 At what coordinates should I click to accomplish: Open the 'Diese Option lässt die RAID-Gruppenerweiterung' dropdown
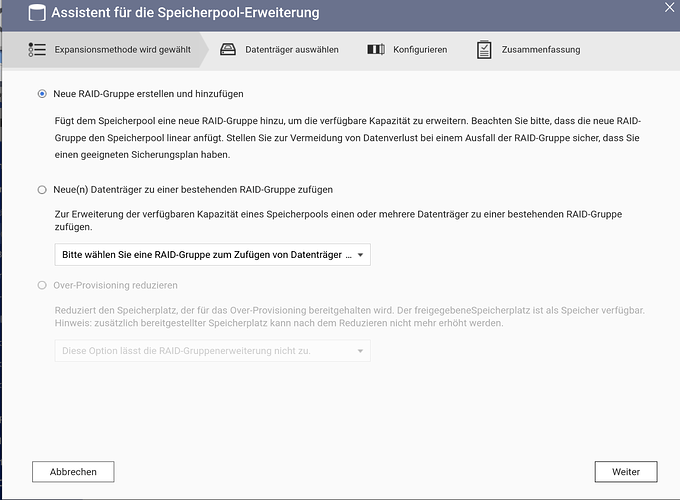tap(212, 351)
